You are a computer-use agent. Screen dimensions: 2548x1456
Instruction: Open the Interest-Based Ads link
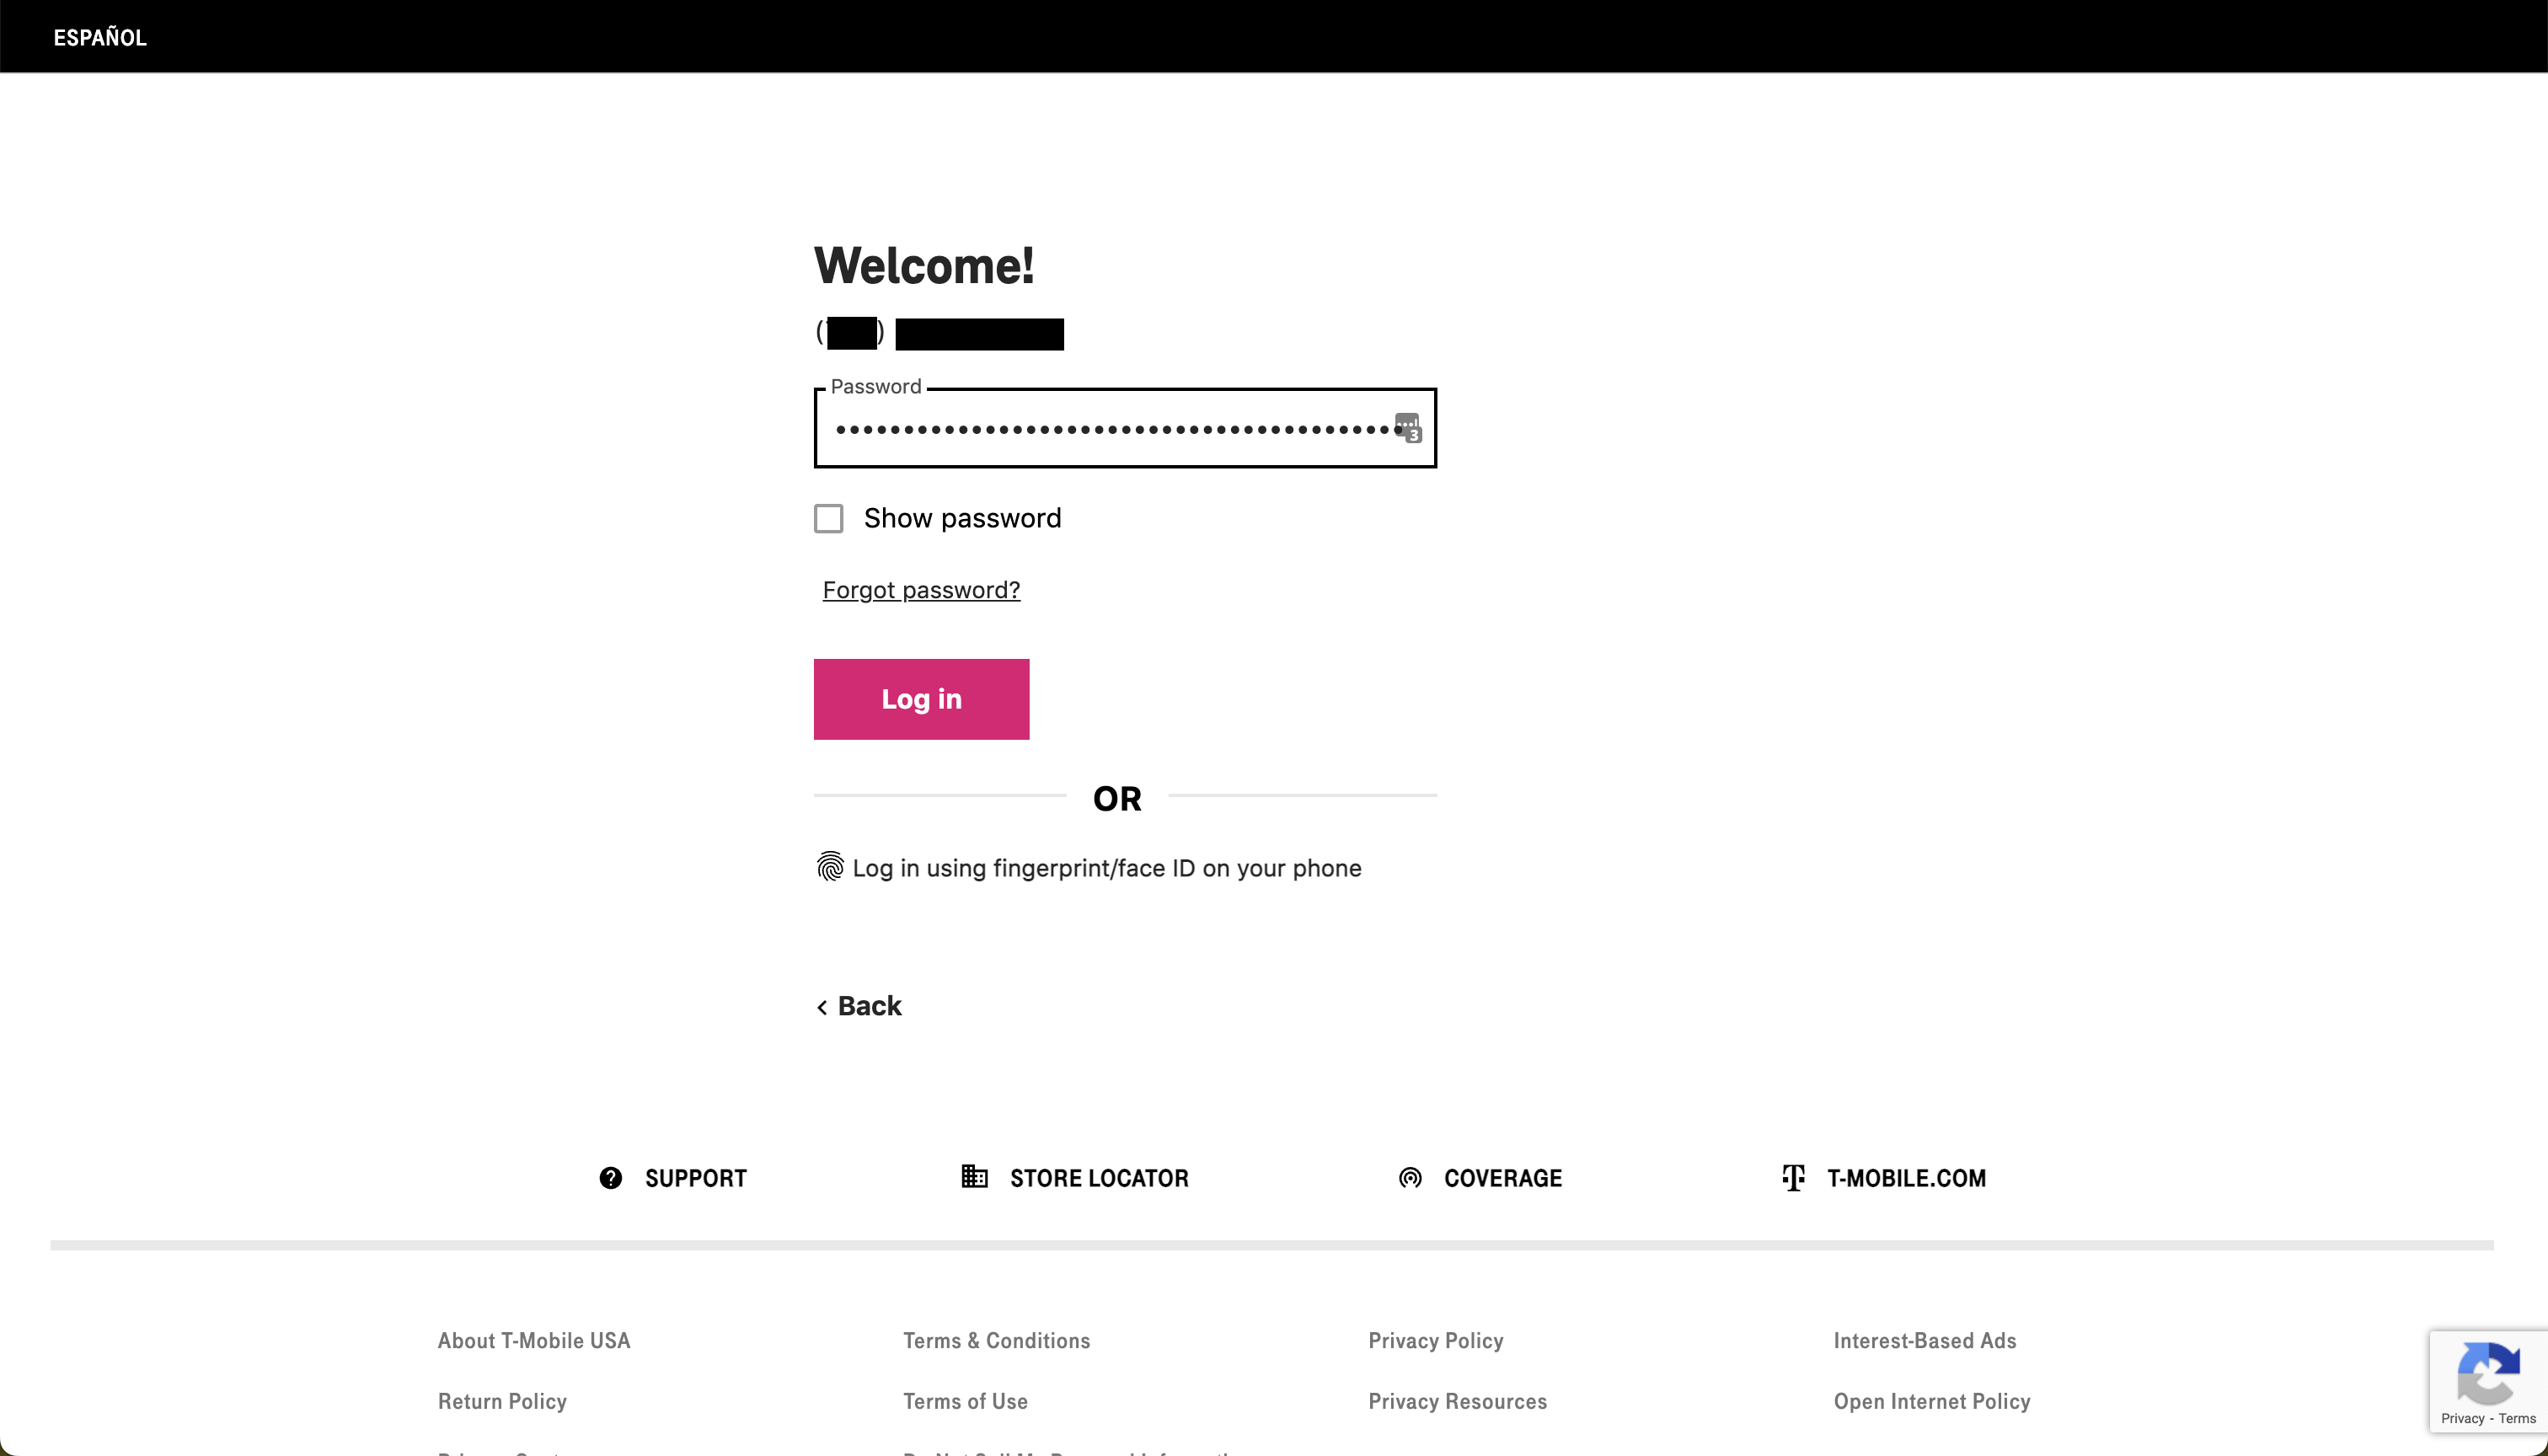1924,1340
